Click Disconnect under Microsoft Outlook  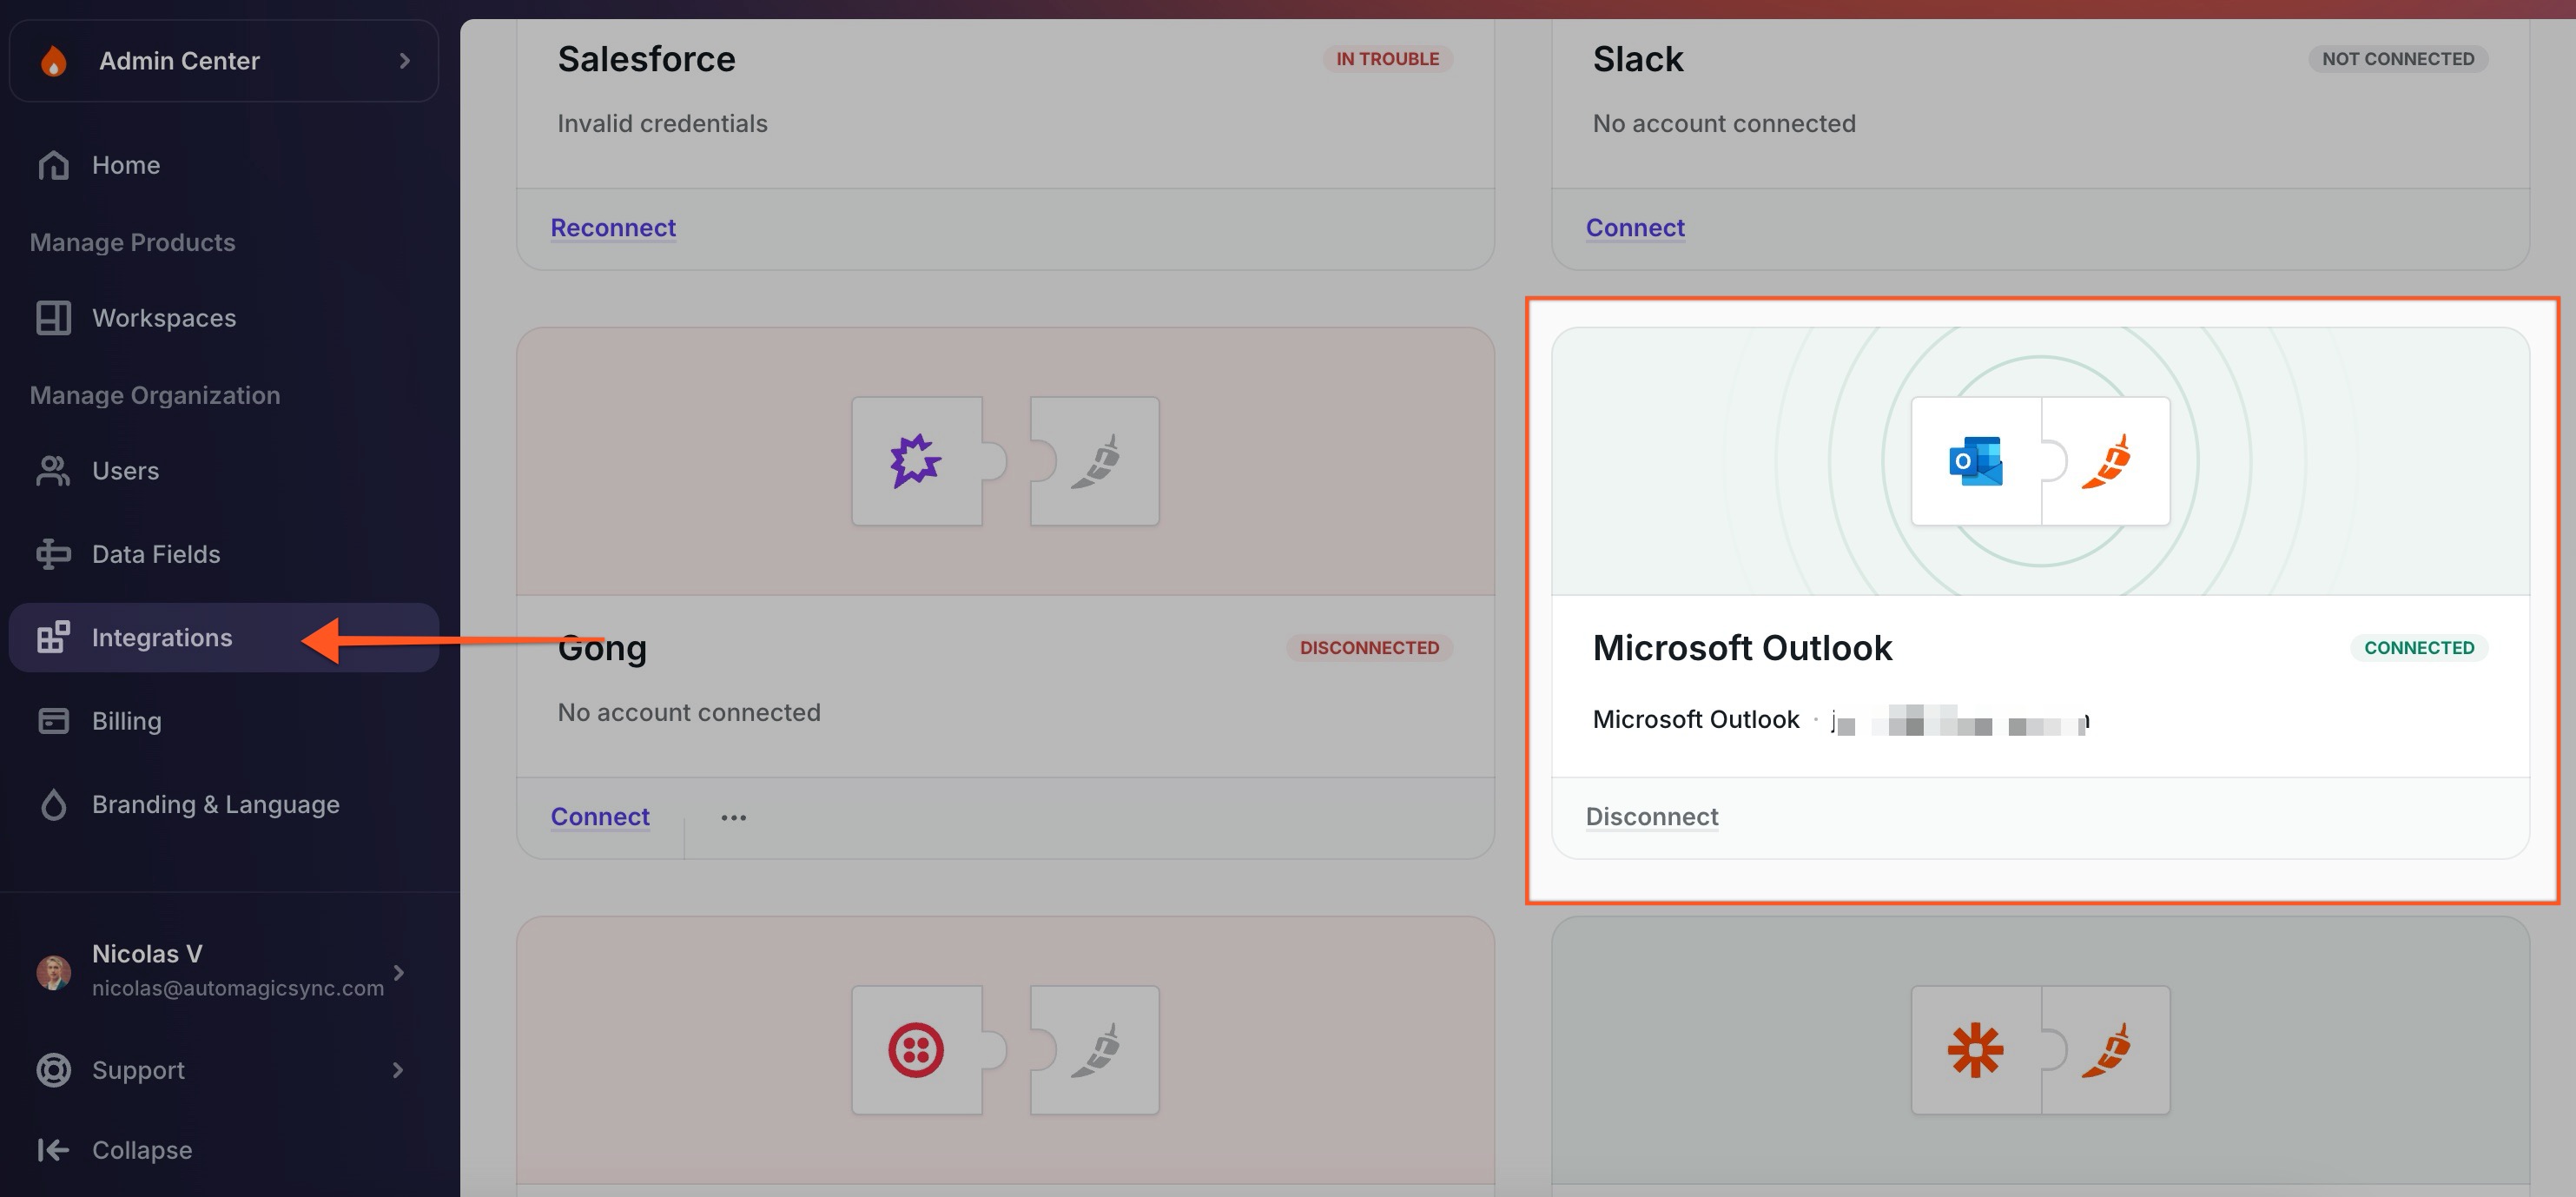coord(1651,817)
